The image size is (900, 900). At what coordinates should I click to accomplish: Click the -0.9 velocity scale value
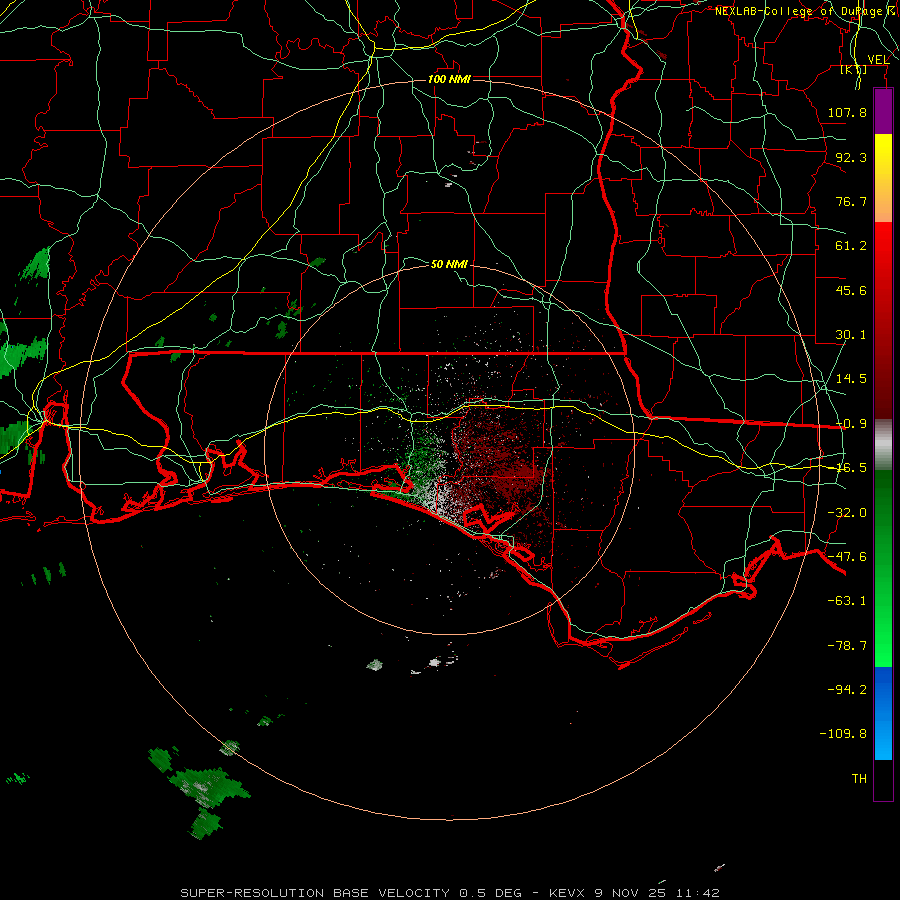[851, 424]
